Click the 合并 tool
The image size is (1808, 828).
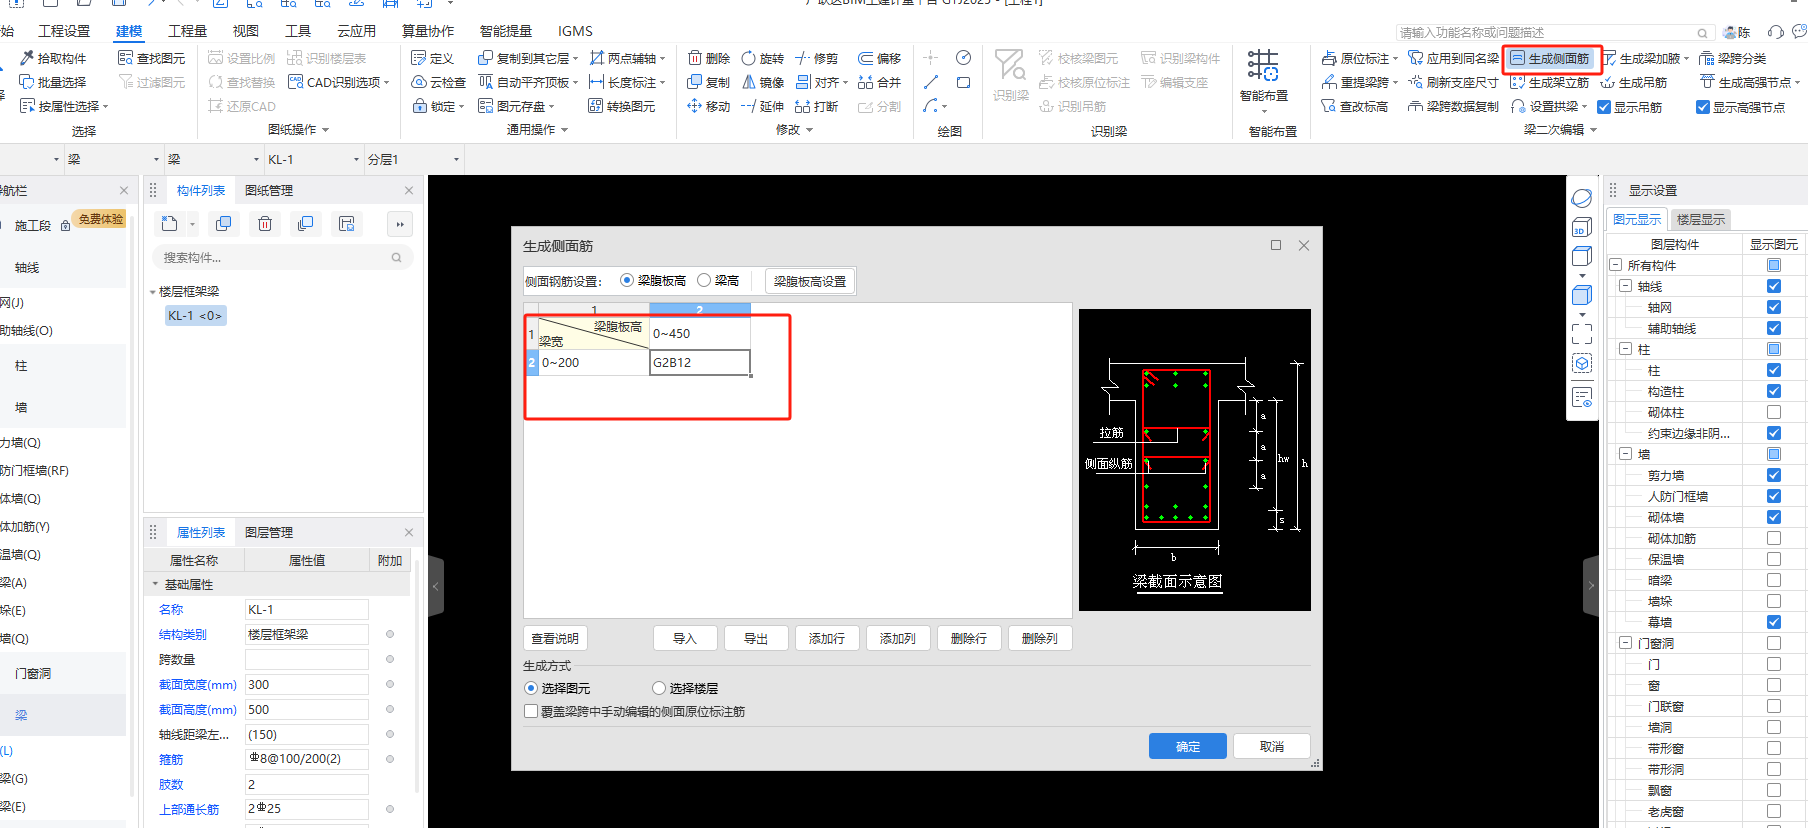point(879,82)
